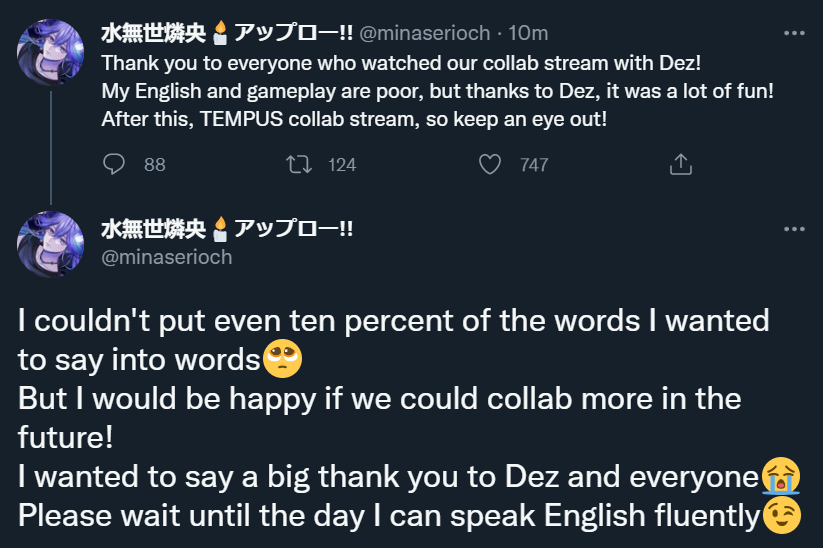
Task: Click the 88 replies count
Action: pyautogui.click(x=154, y=165)
